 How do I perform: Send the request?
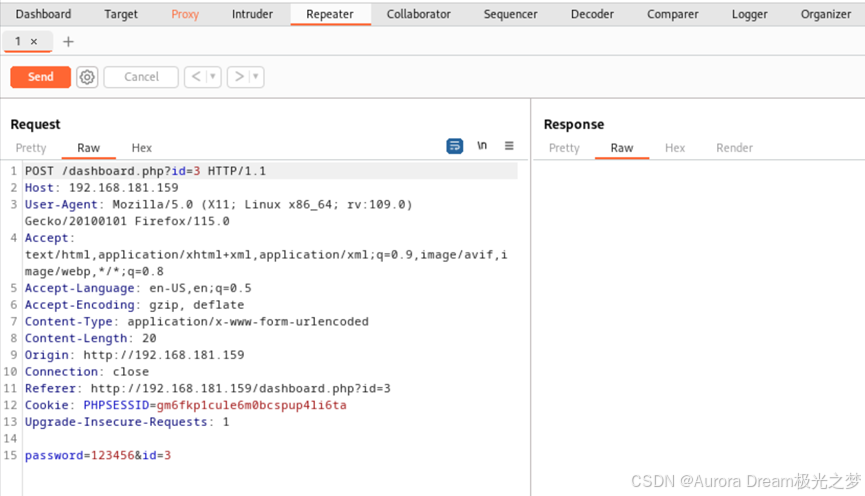tap(40, 77)
